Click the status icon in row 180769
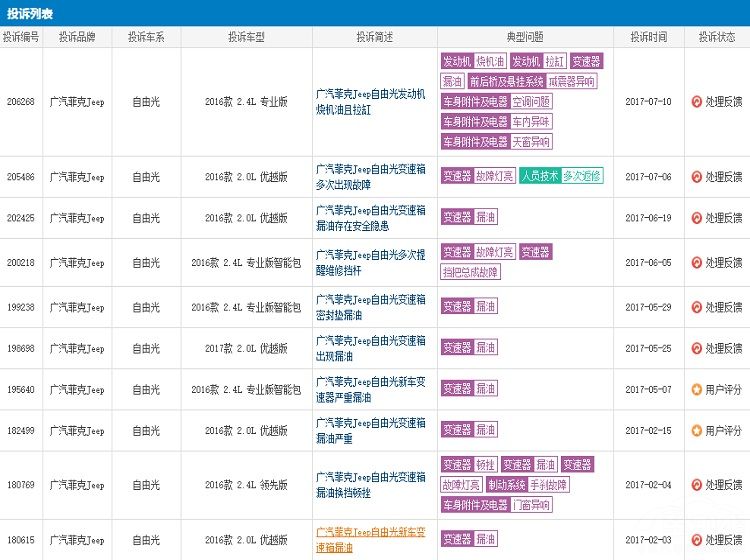750x560 pixels. 696,485
